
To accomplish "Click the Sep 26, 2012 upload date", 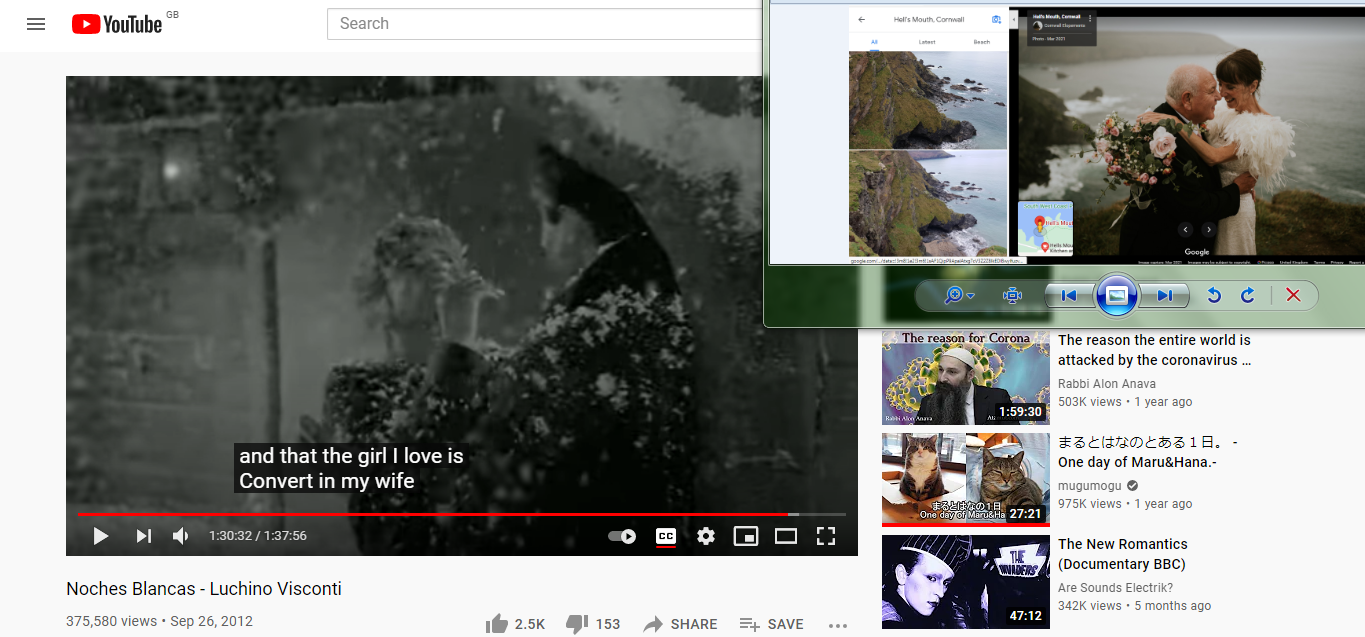I will coord(211,621).
